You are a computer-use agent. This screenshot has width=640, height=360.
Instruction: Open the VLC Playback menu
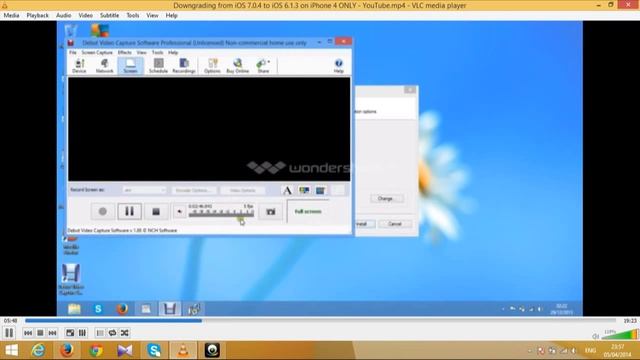pyautogui.click(x=38, y=15)
